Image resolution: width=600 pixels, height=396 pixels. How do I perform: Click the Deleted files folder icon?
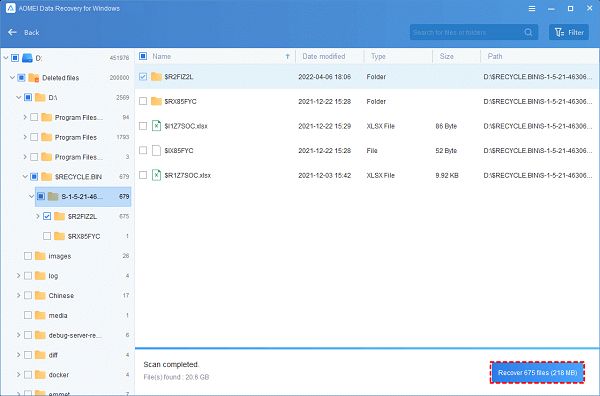coord(34,78)
